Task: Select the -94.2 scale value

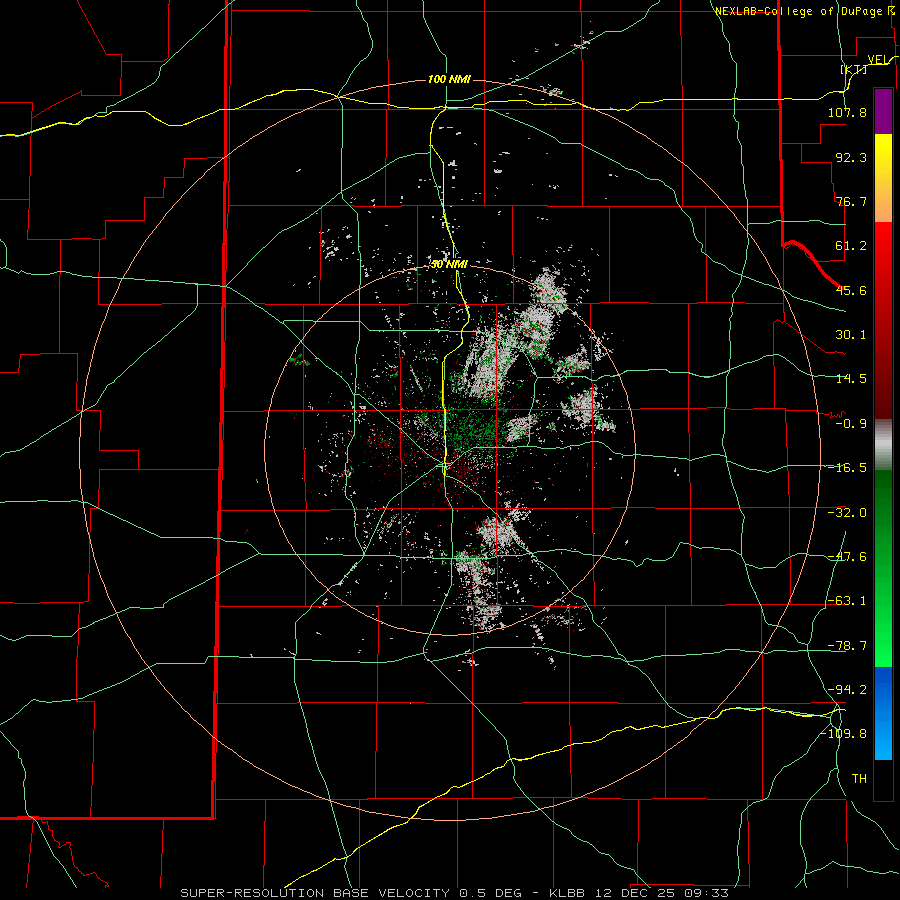Action: pos(847,689)
